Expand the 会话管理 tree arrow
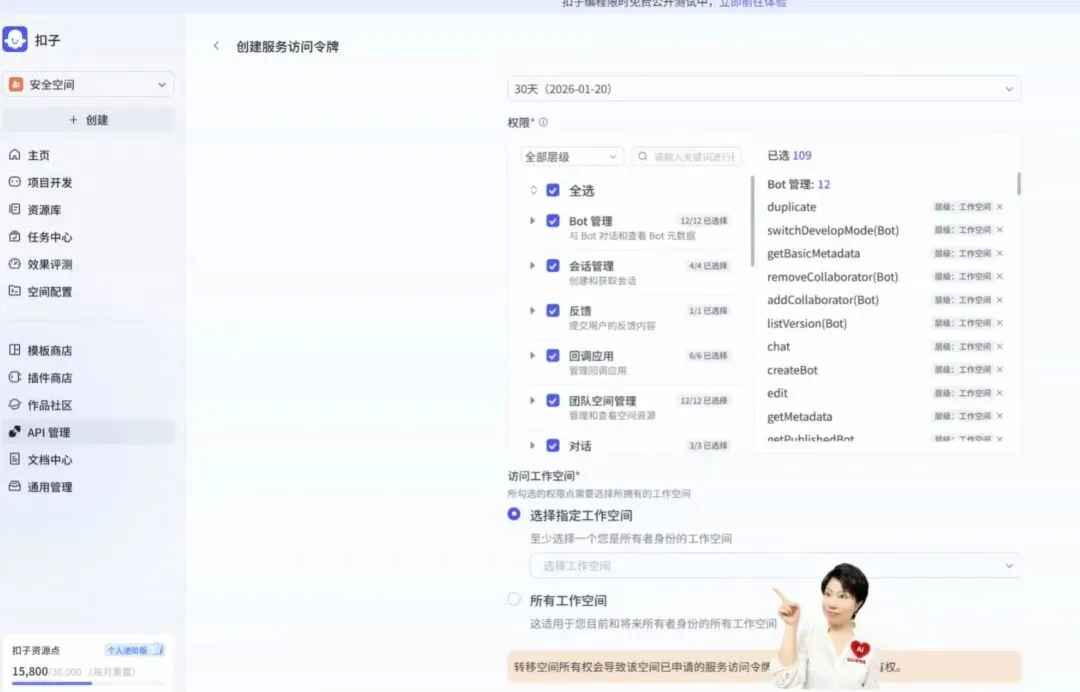Screen dimensions: 1080x692 pos(532,265)
